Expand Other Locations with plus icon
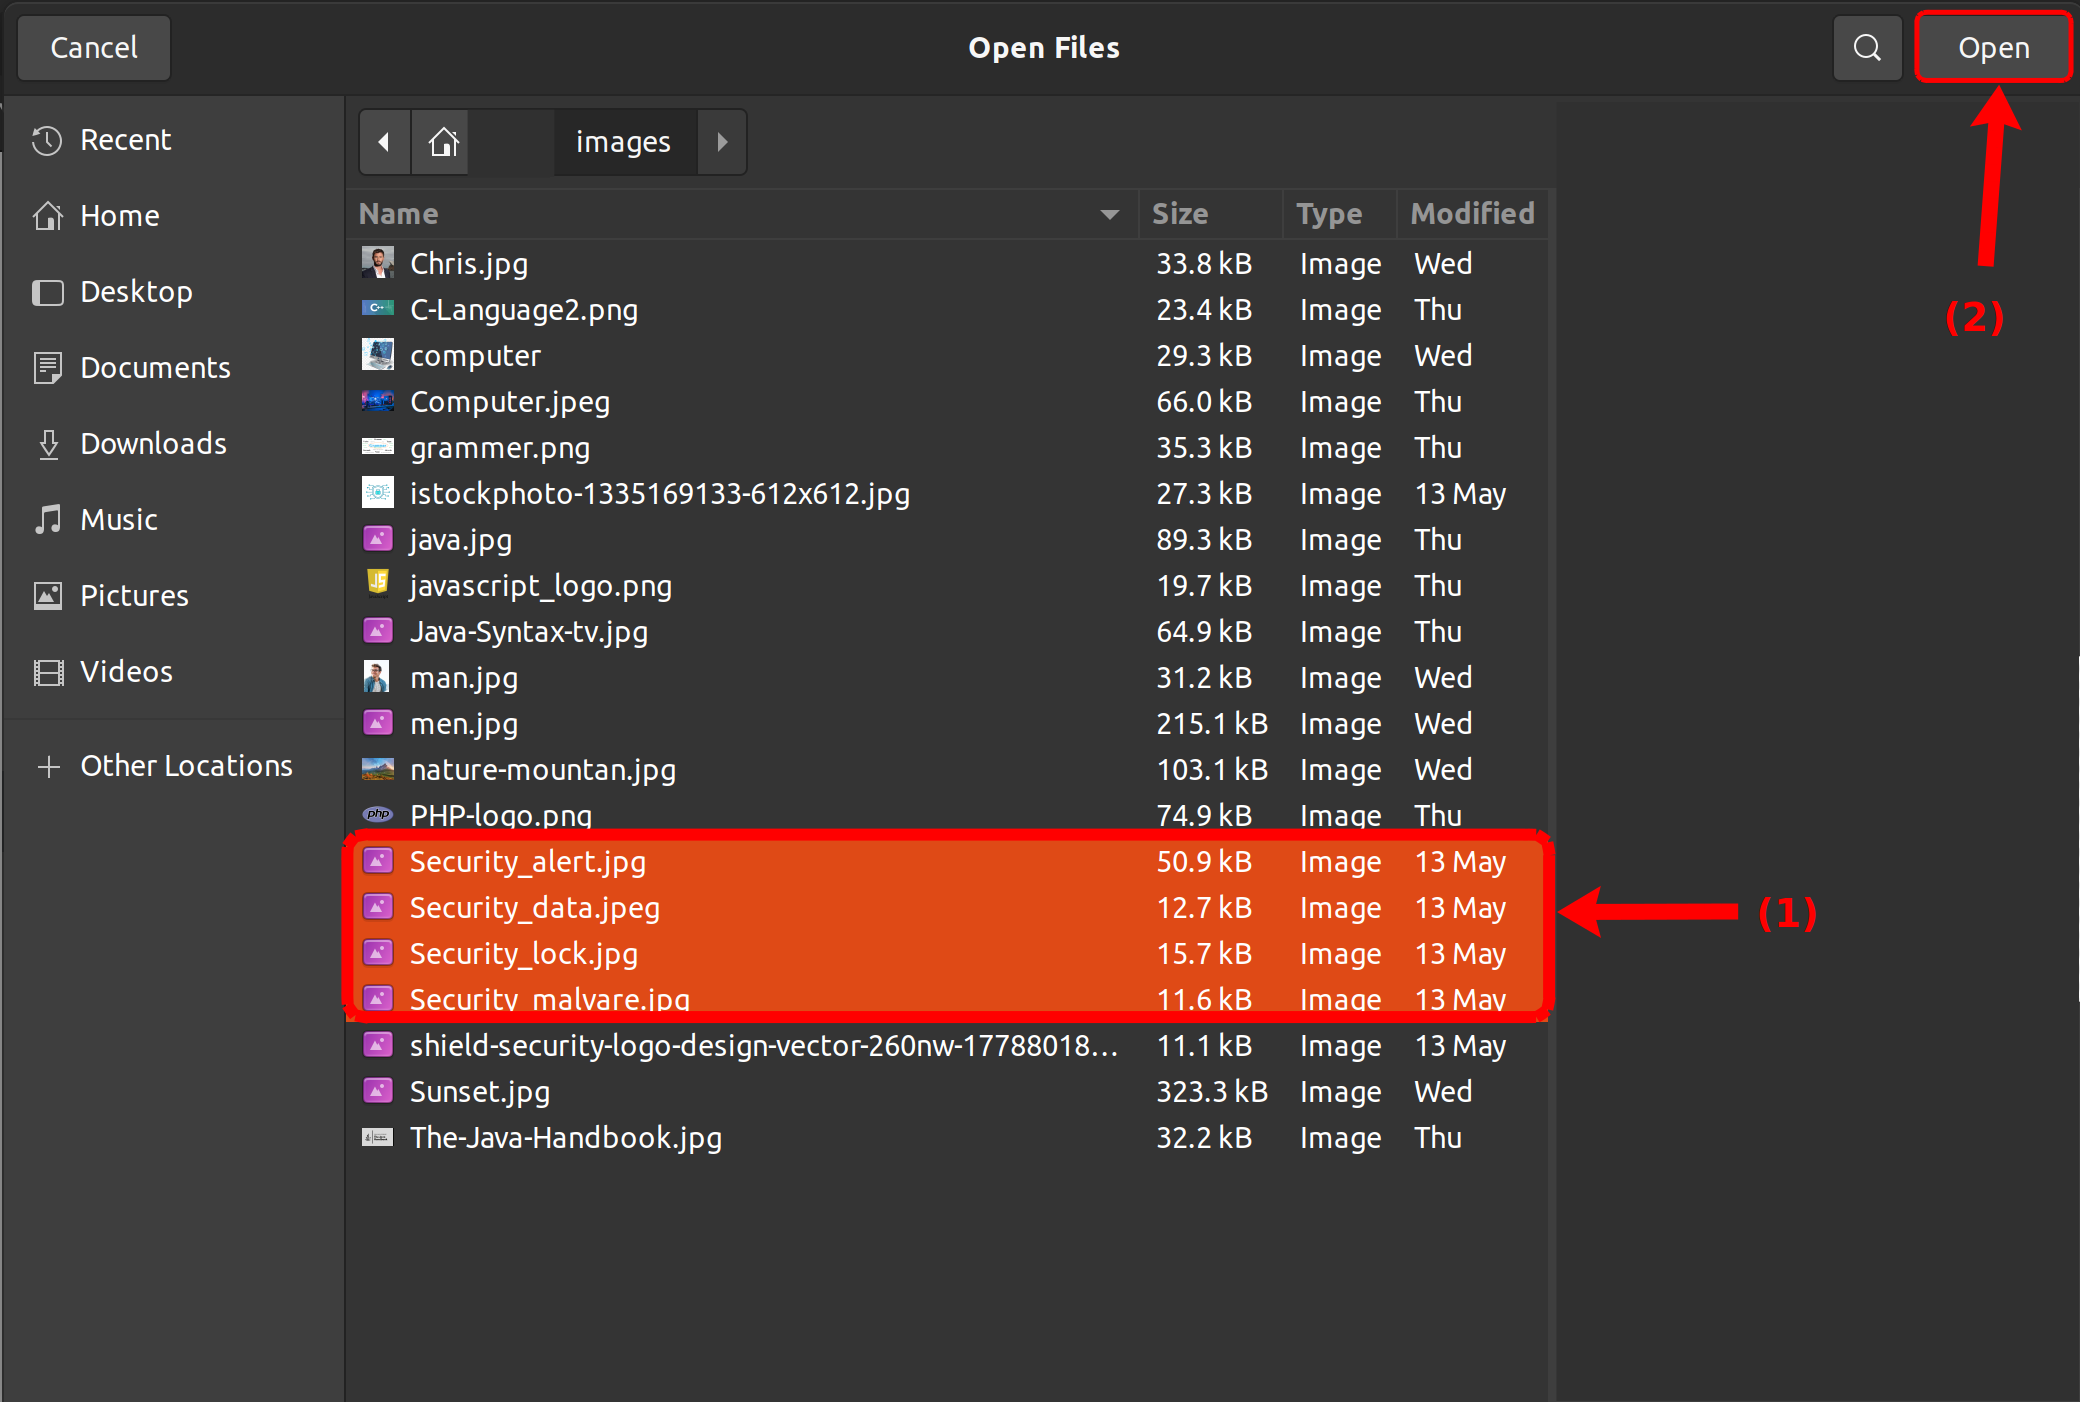This screenshot has height=1402, width=2080. click(x=48, y=767)
